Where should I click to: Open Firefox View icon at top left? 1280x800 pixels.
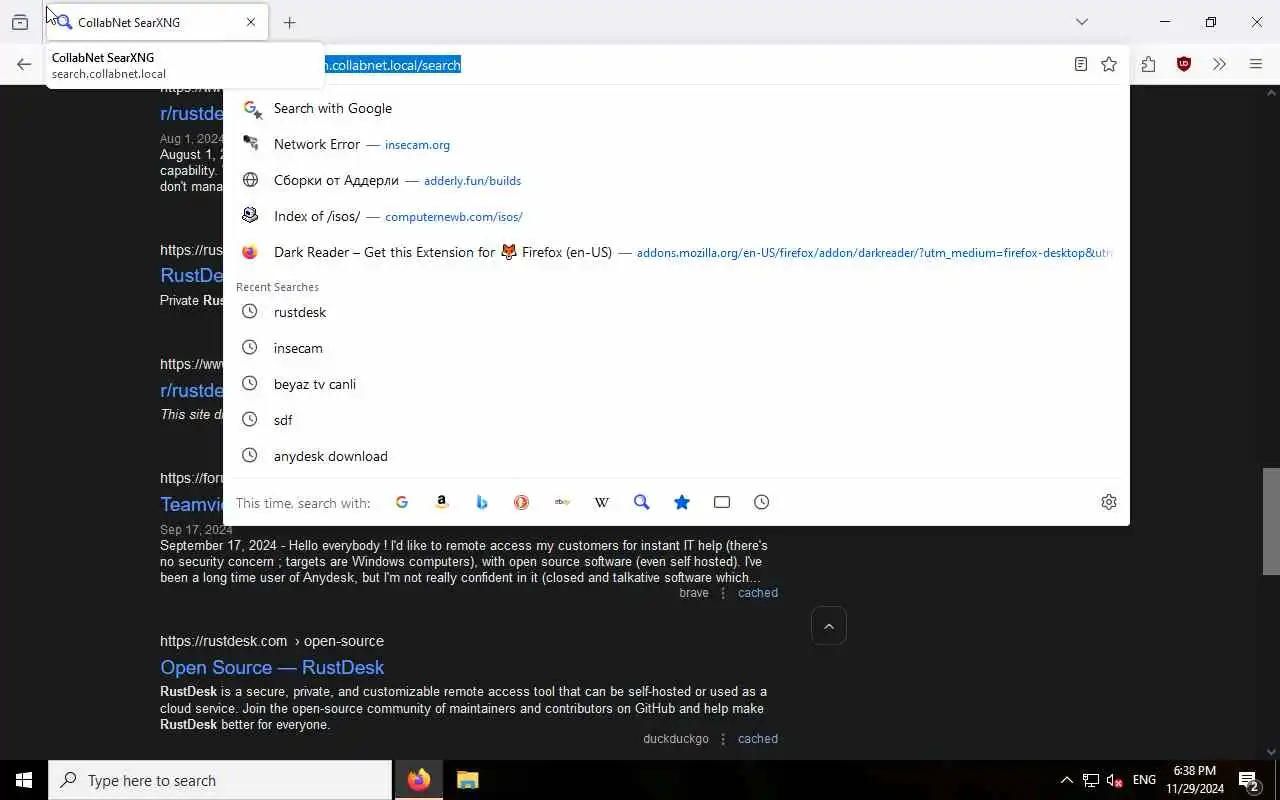[x=20, y=22]
